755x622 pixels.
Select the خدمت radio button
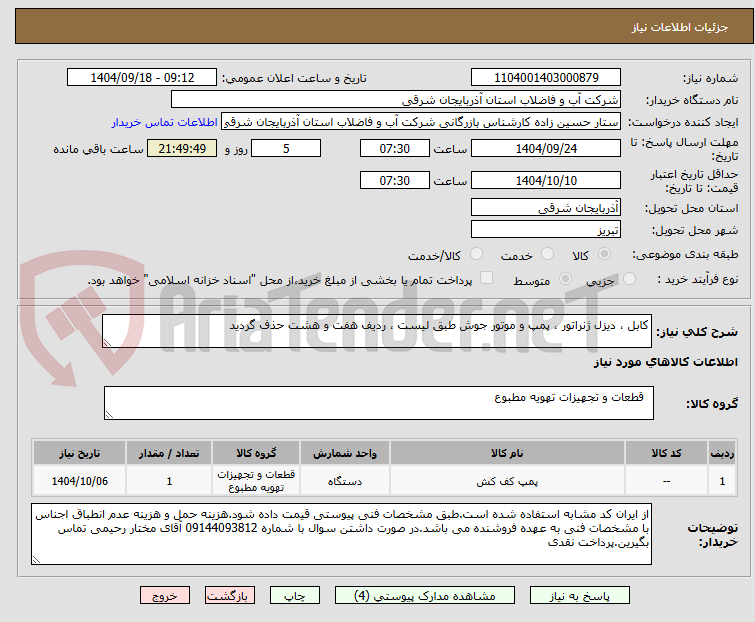pos(547,254)
